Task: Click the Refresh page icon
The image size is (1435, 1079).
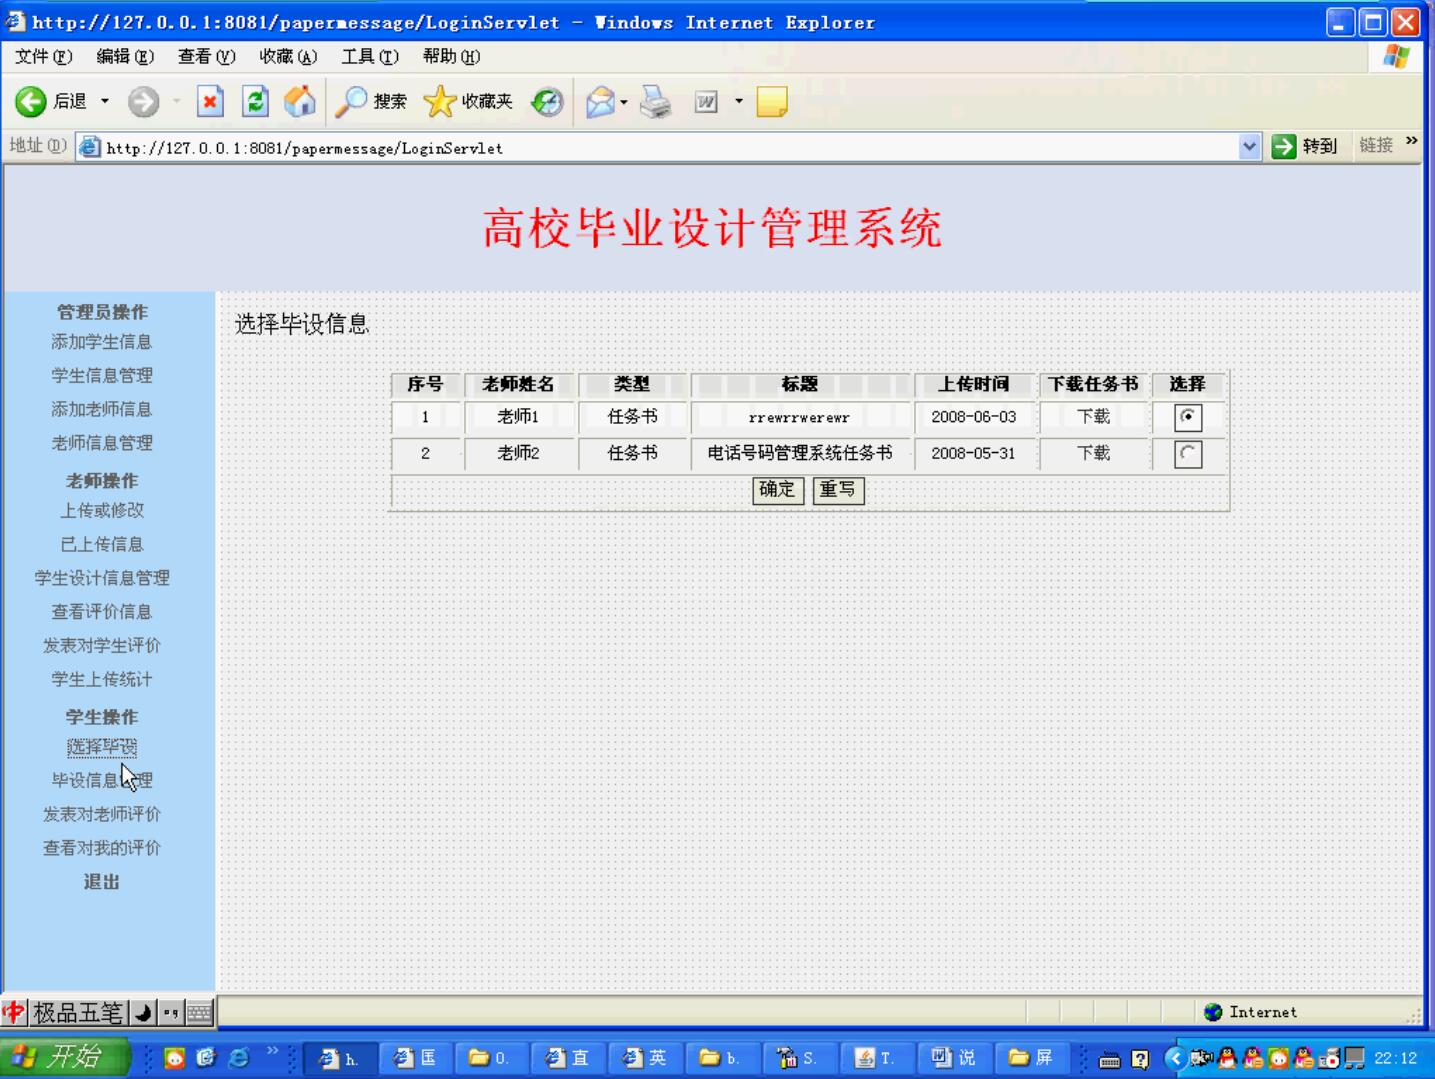Action: coord(255,101)
